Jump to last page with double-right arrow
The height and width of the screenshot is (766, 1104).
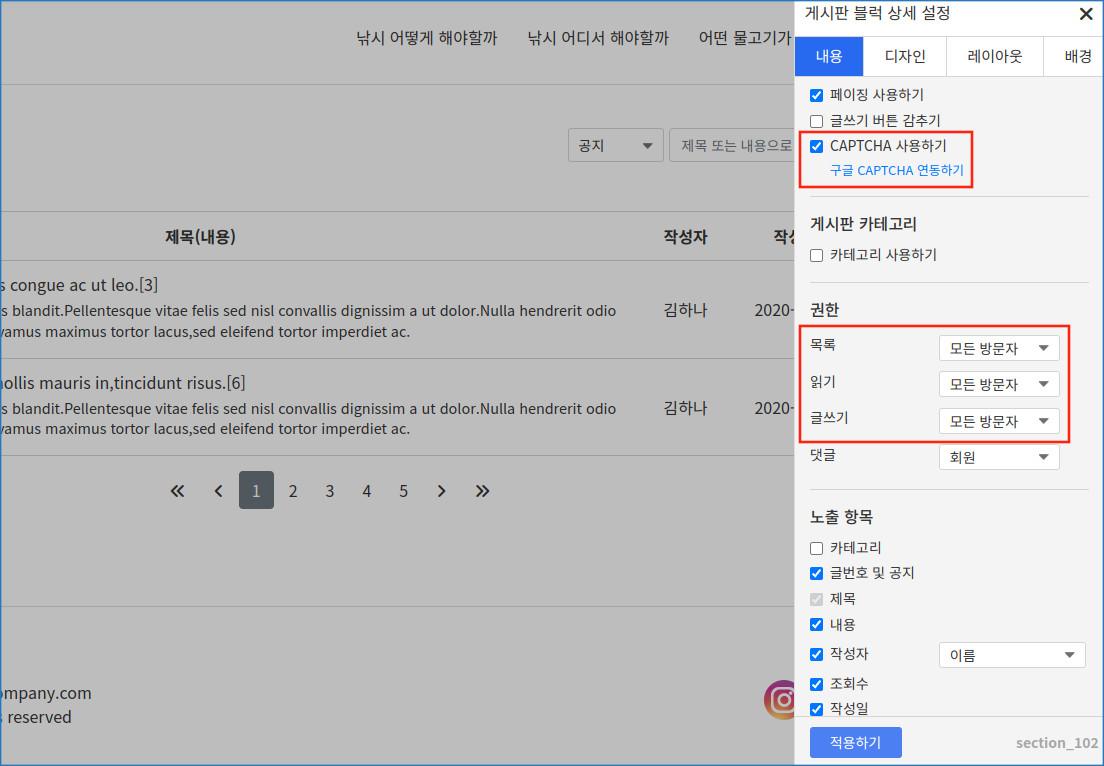pos(482,491)
